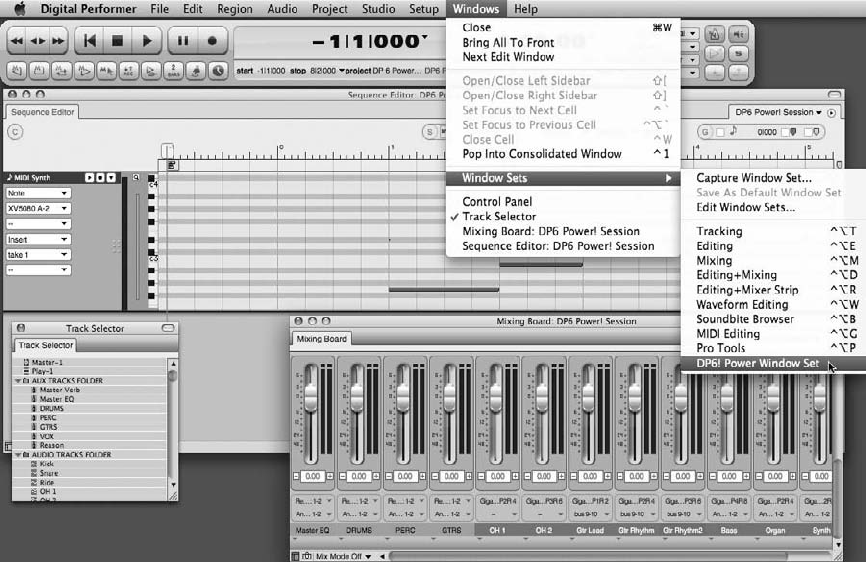The width and height of the screenshot is (866, 562).
Task: Select DRUMS in Track Selector
Action: point(51,409)
